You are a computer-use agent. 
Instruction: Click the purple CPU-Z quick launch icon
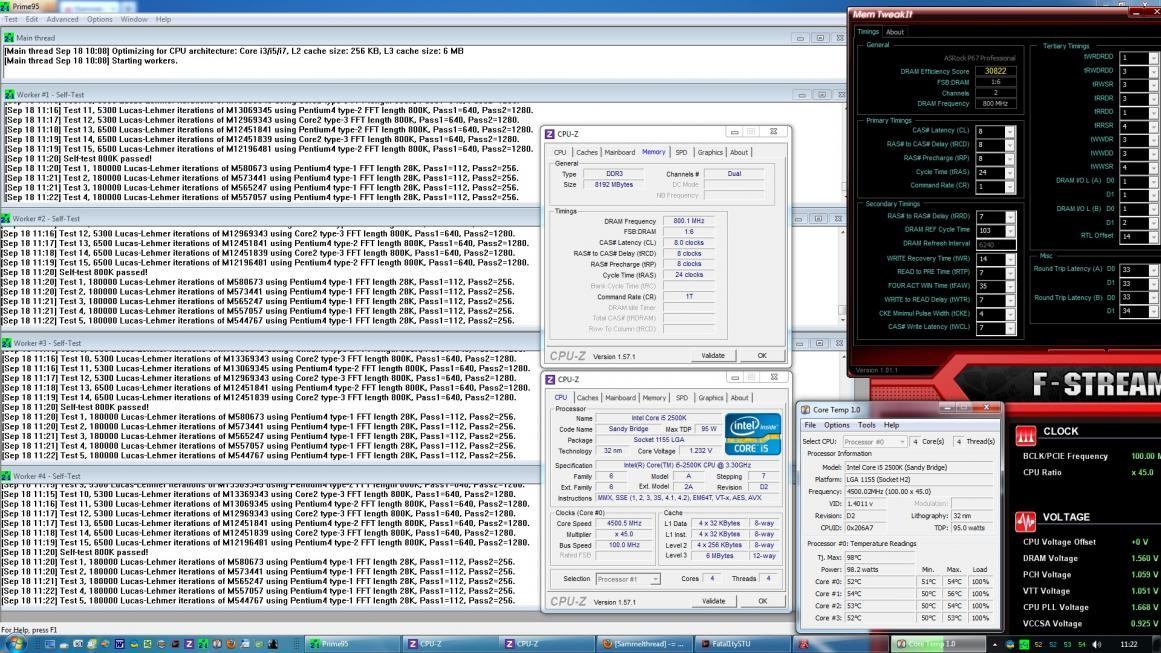pyautogui.click(x=189, y=644)
